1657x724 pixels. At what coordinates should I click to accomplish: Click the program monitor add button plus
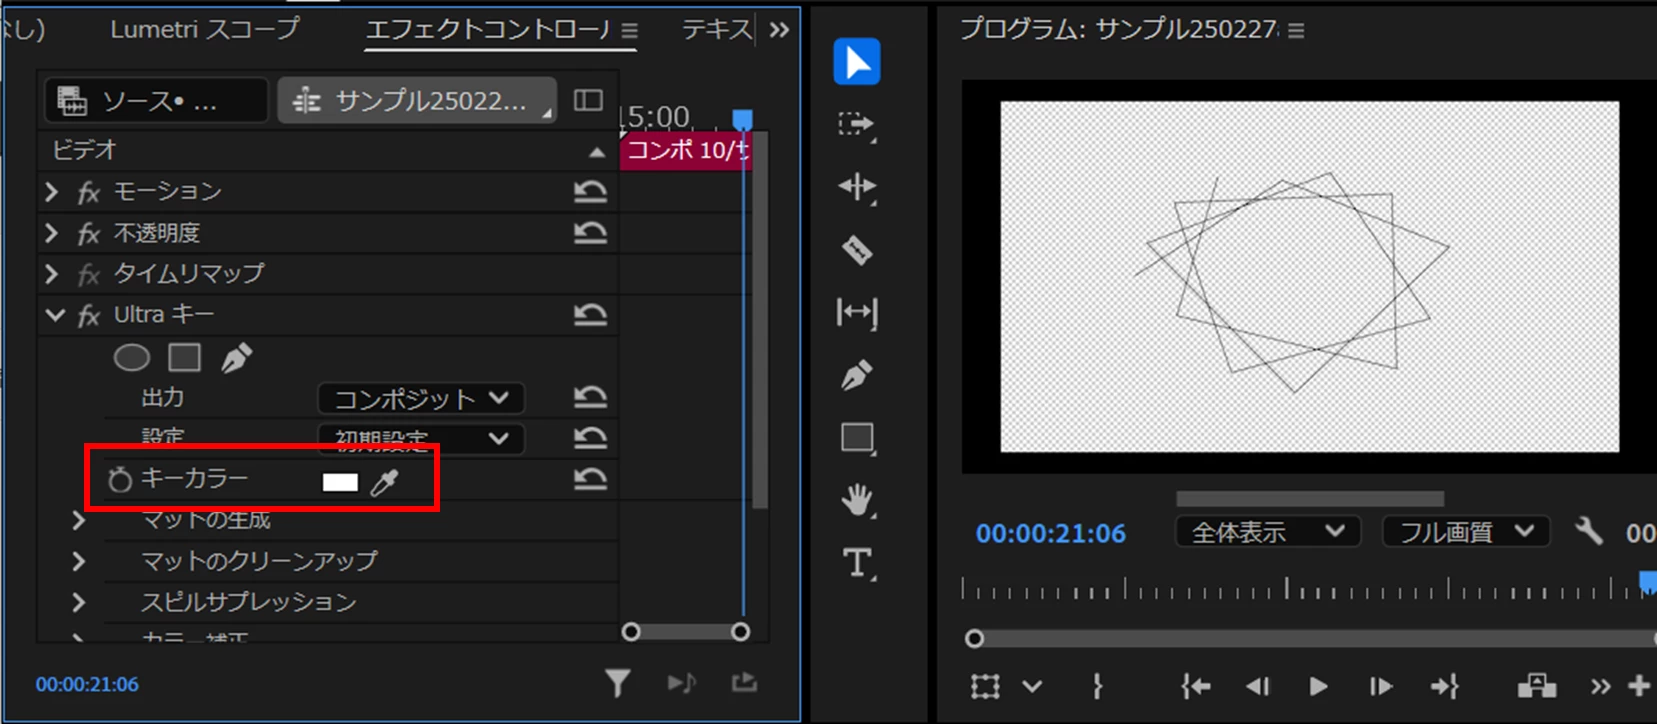coord(1638,686)
